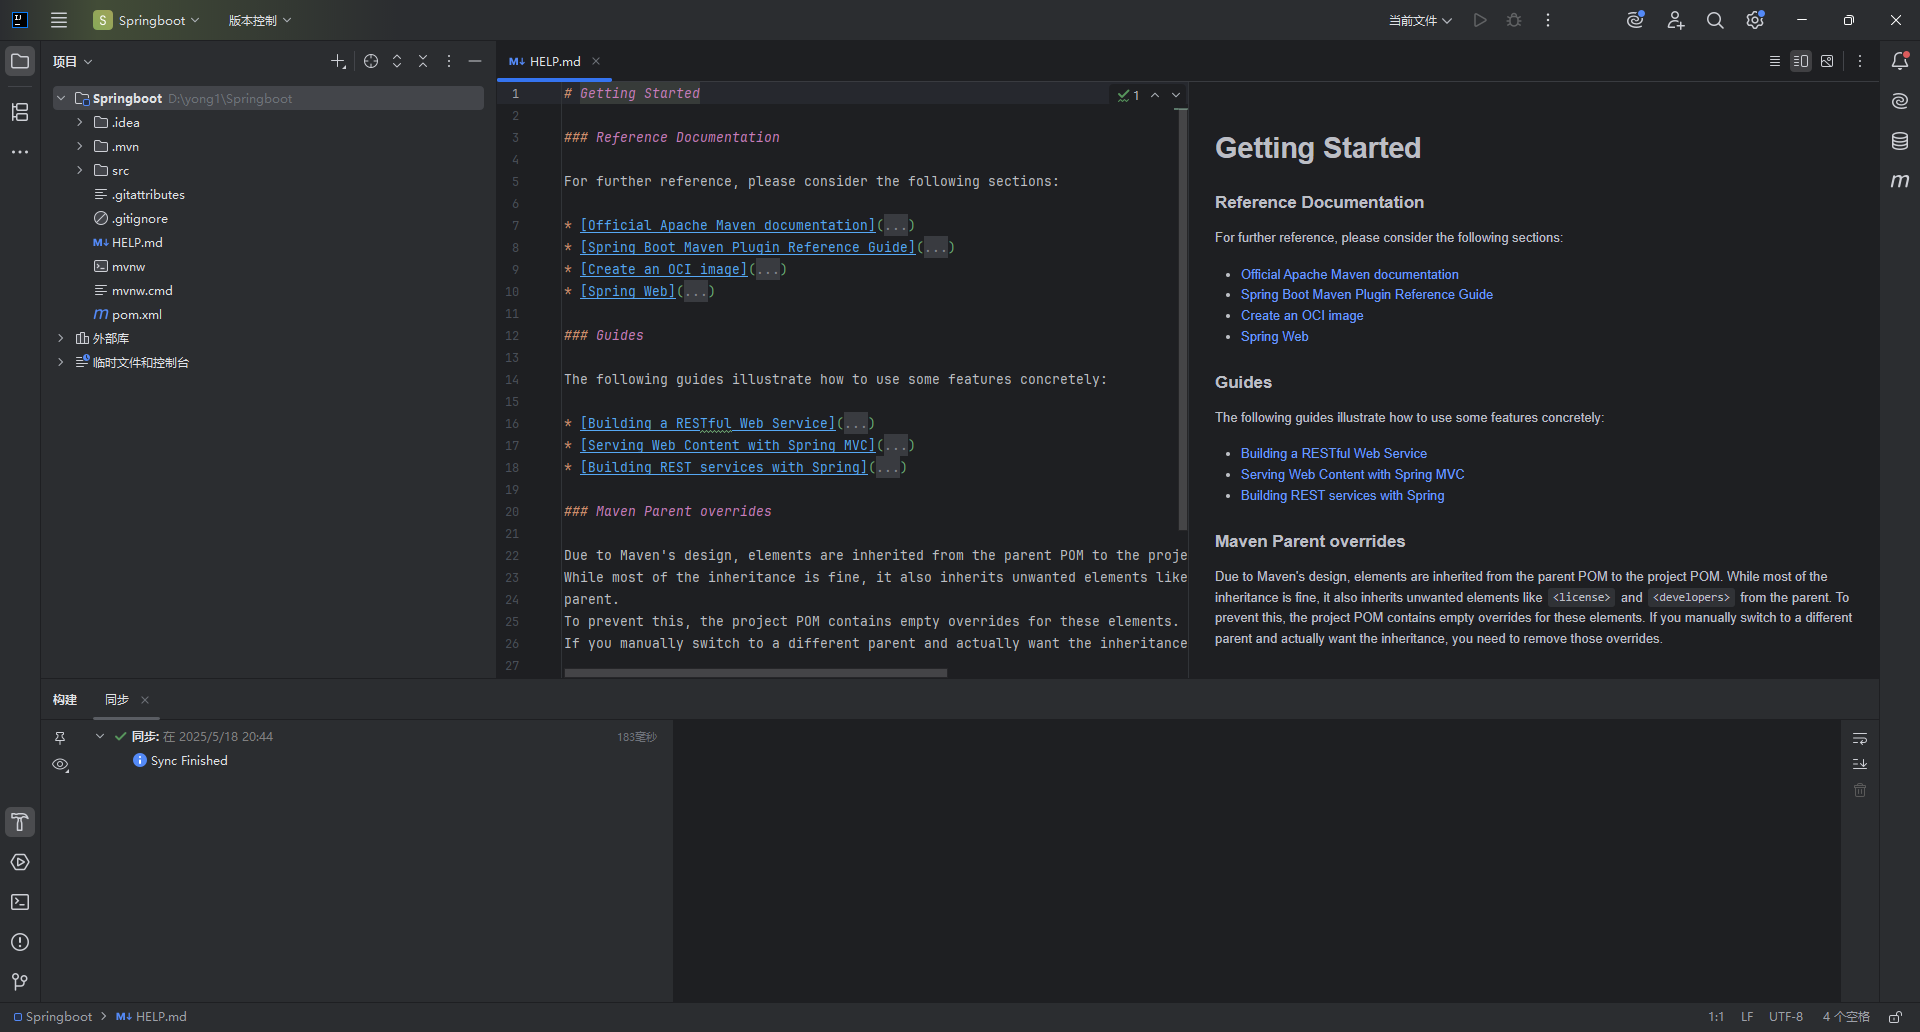Viewport: 1920px width, 1032px height.
Task: Switch preview pane to editor-only layout
Action: (x=1775, y=61)
